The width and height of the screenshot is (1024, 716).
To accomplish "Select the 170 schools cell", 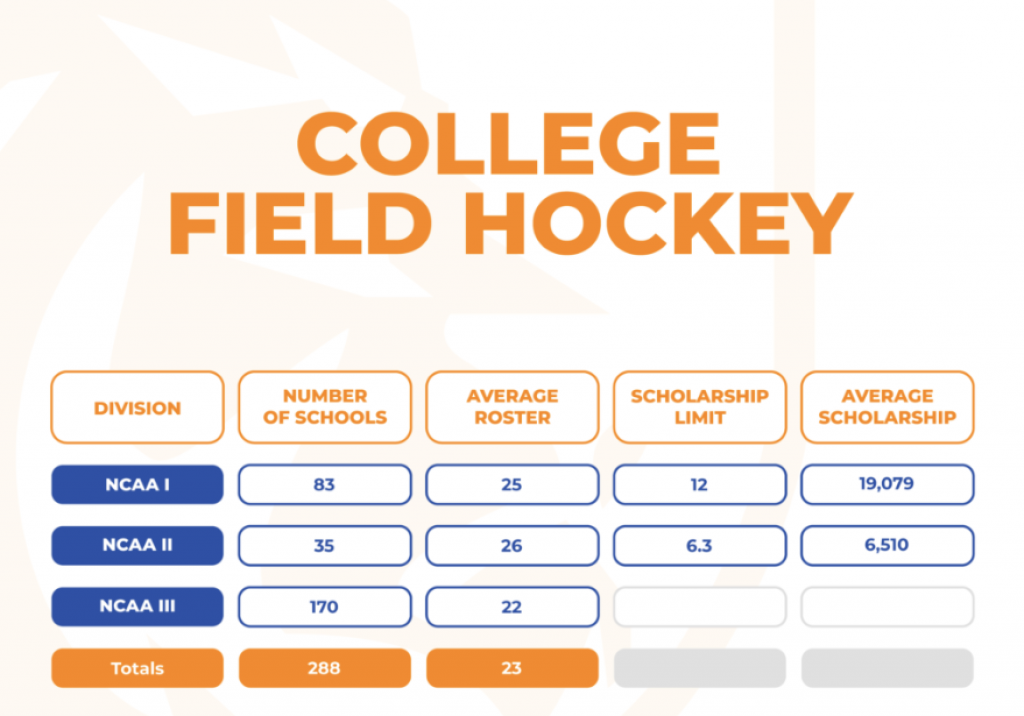I will pyautogui.click(x=324, y=607).
